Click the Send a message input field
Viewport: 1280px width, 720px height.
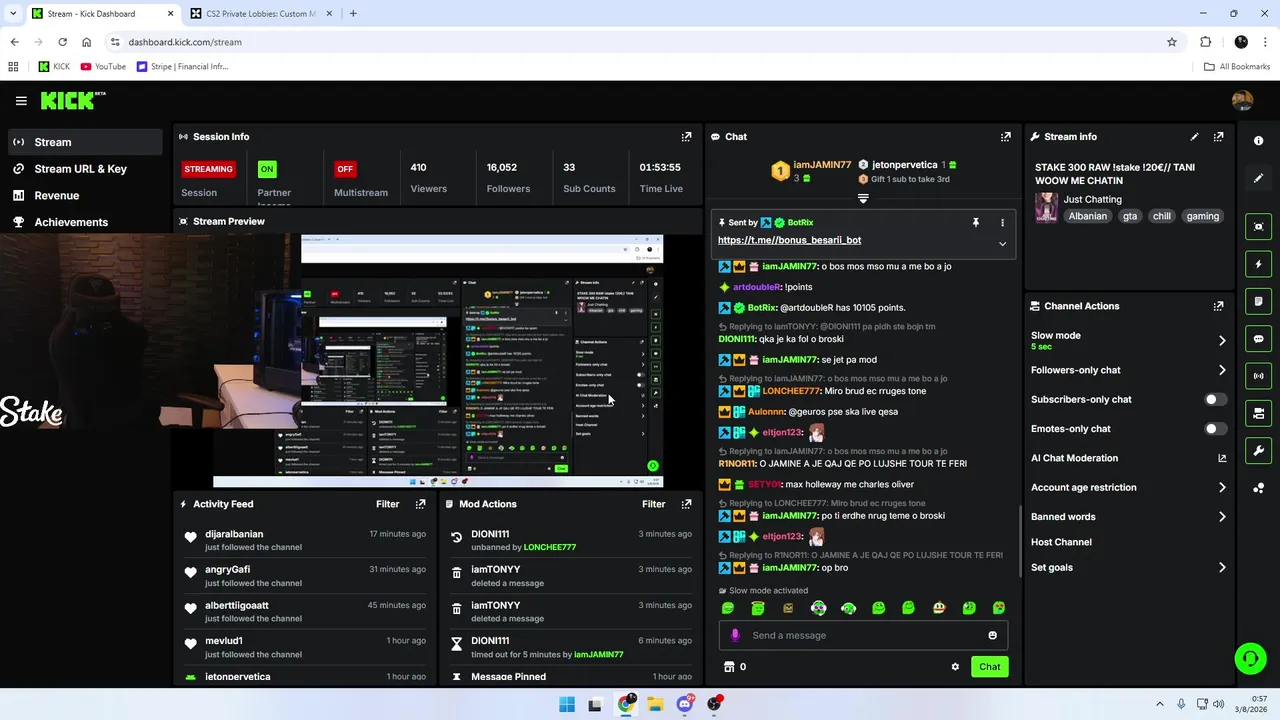click(x=863, y=635)
